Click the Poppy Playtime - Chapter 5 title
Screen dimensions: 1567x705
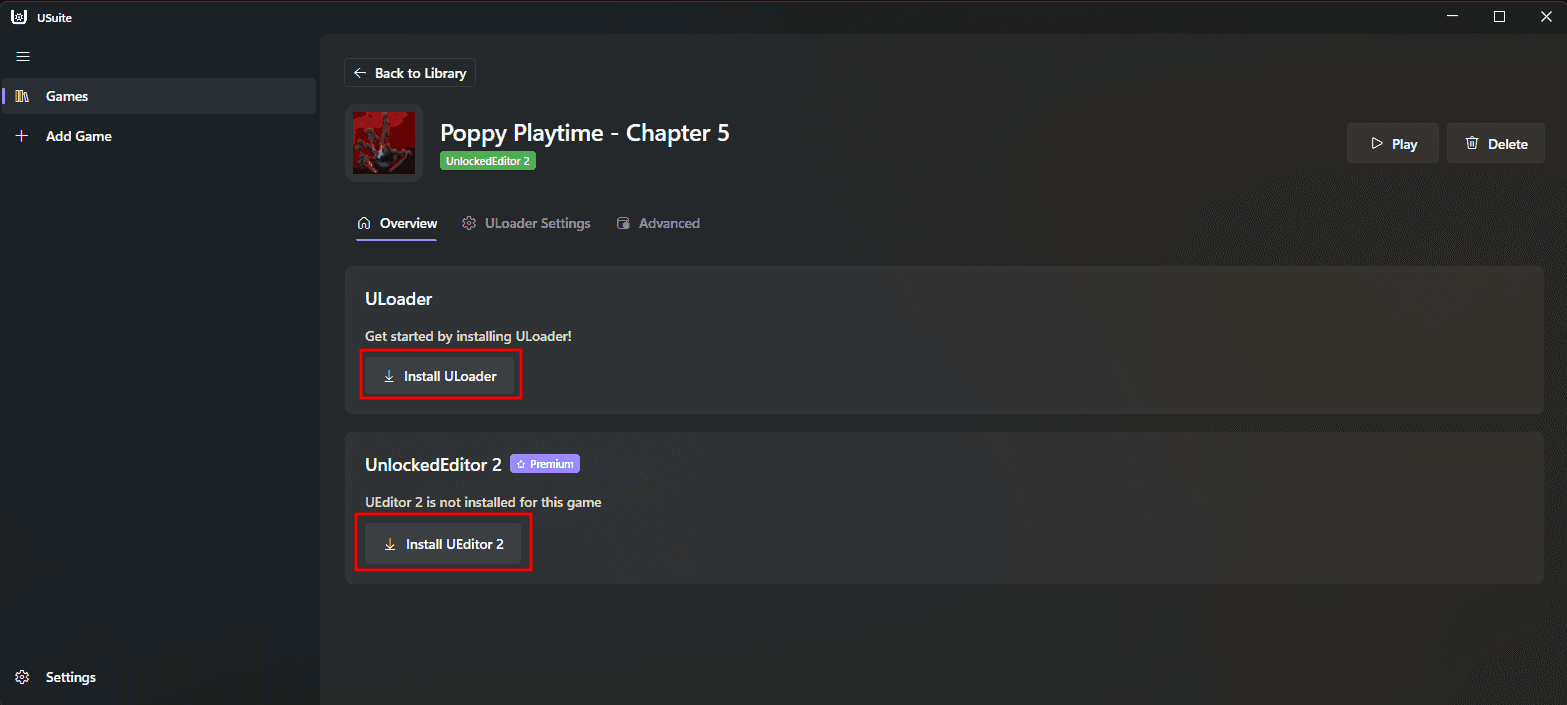point(585,133)
